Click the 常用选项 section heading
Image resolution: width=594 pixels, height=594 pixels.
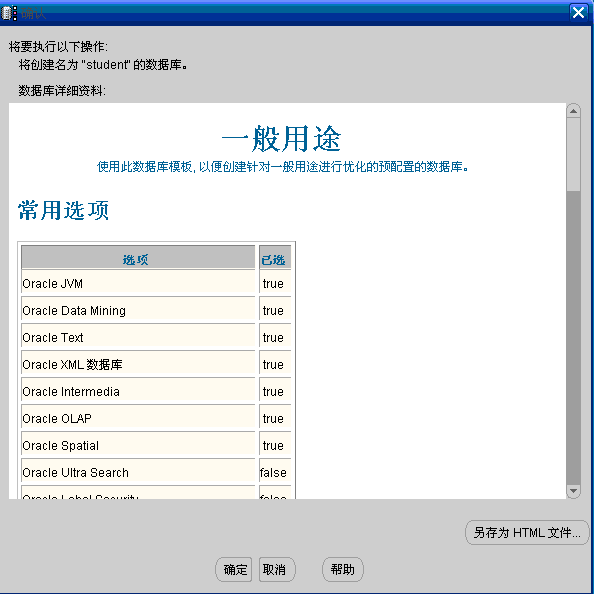point(63,210)
